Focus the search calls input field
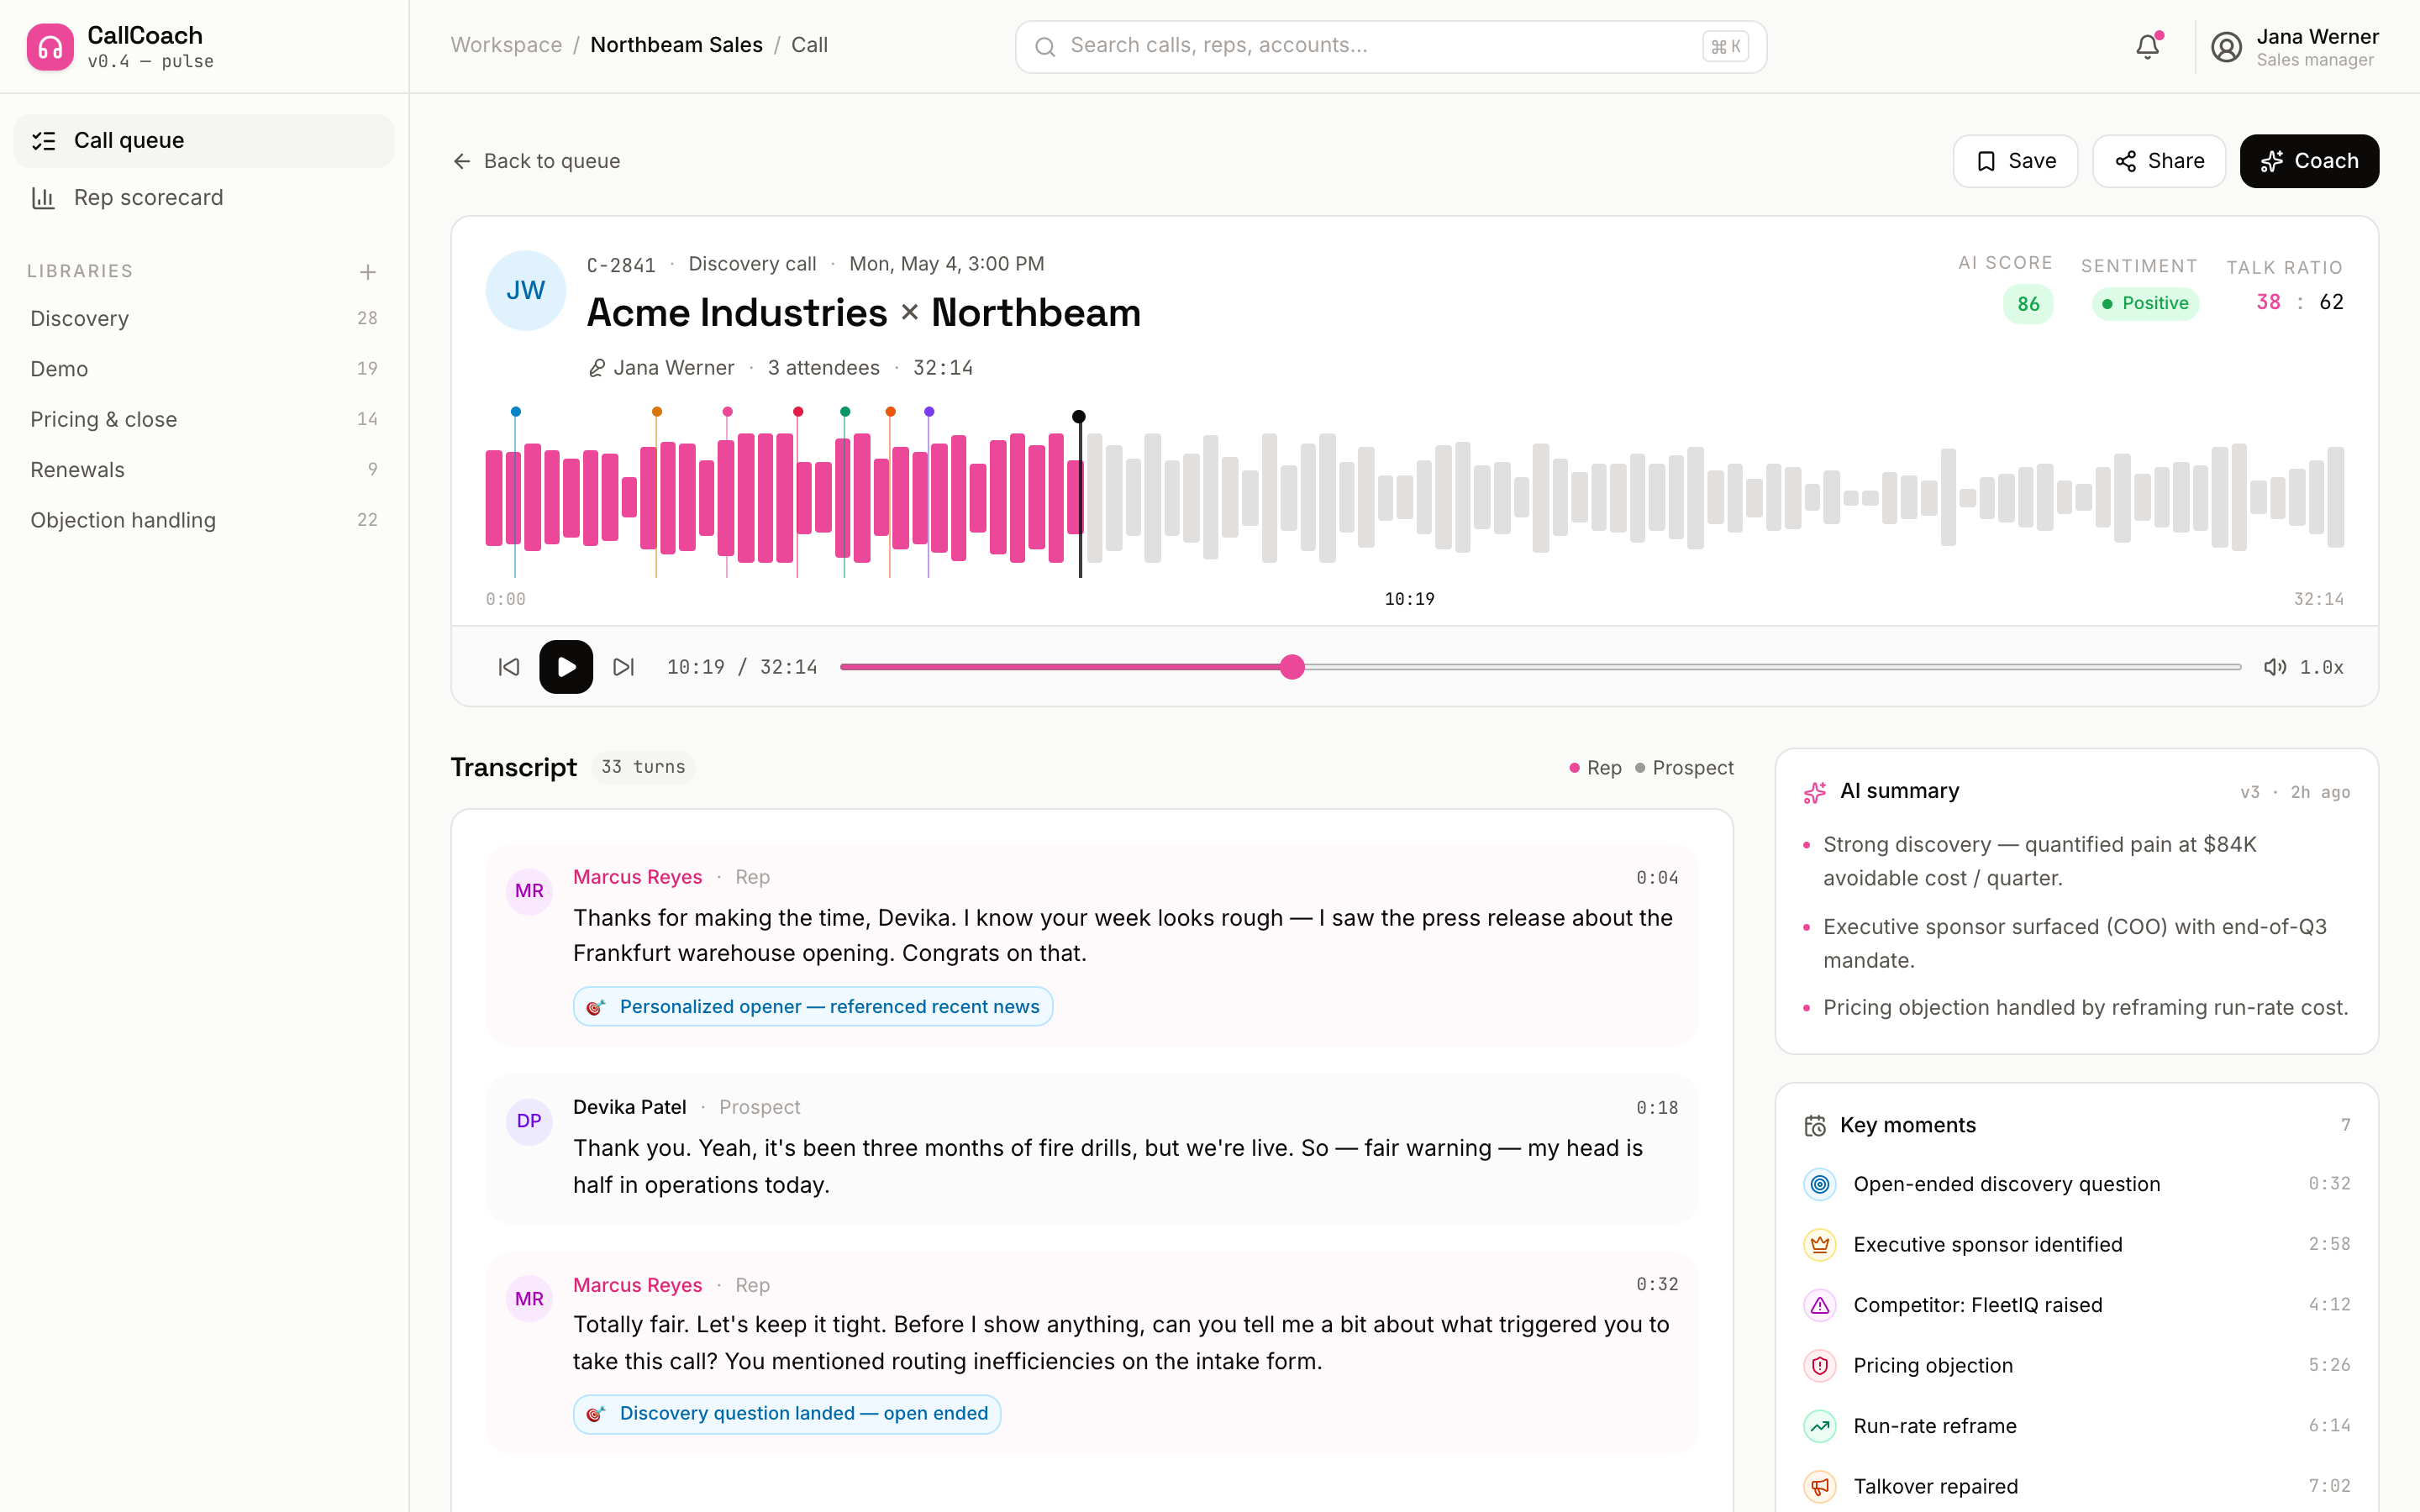 (1391, 47)
